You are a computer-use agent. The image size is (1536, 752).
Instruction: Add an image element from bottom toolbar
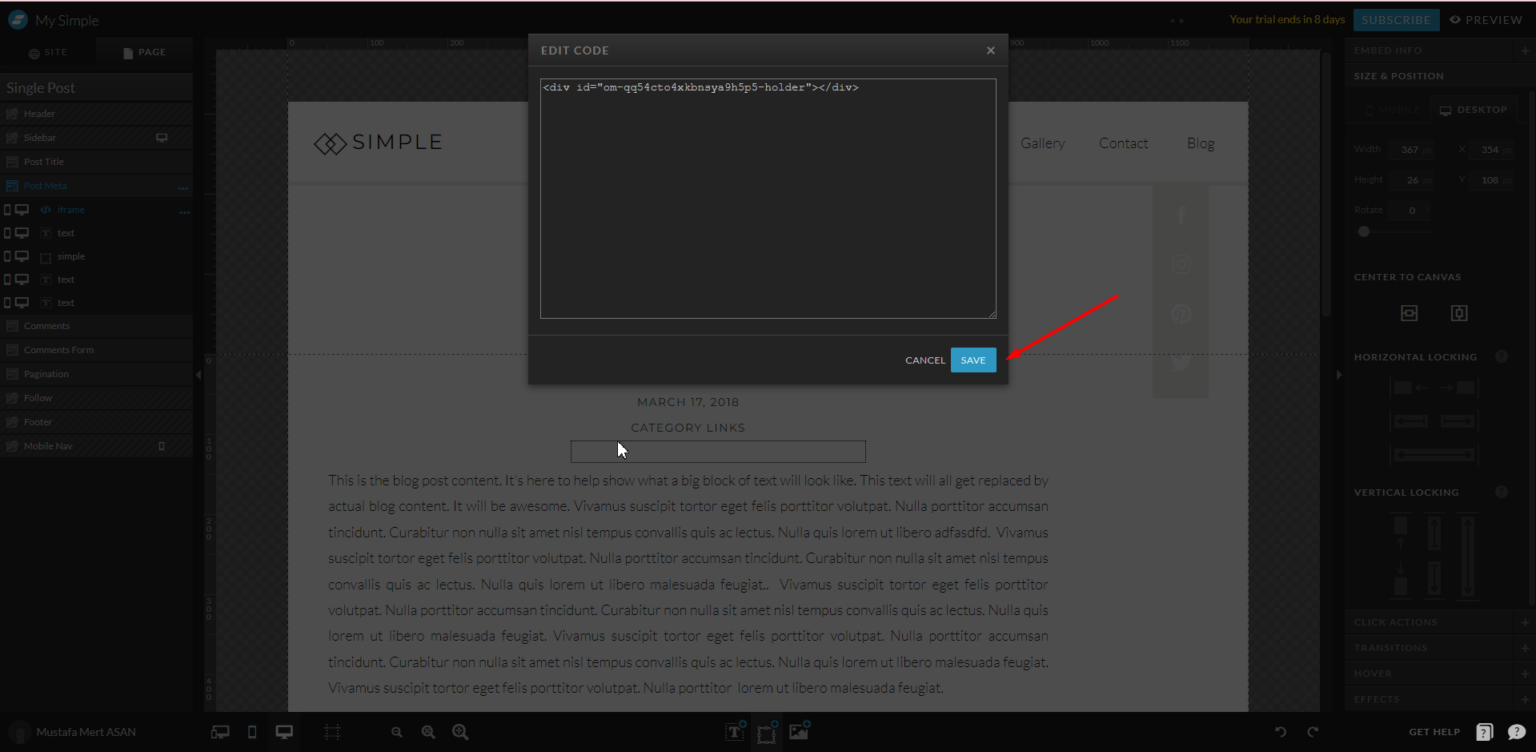tap(798, 732)
